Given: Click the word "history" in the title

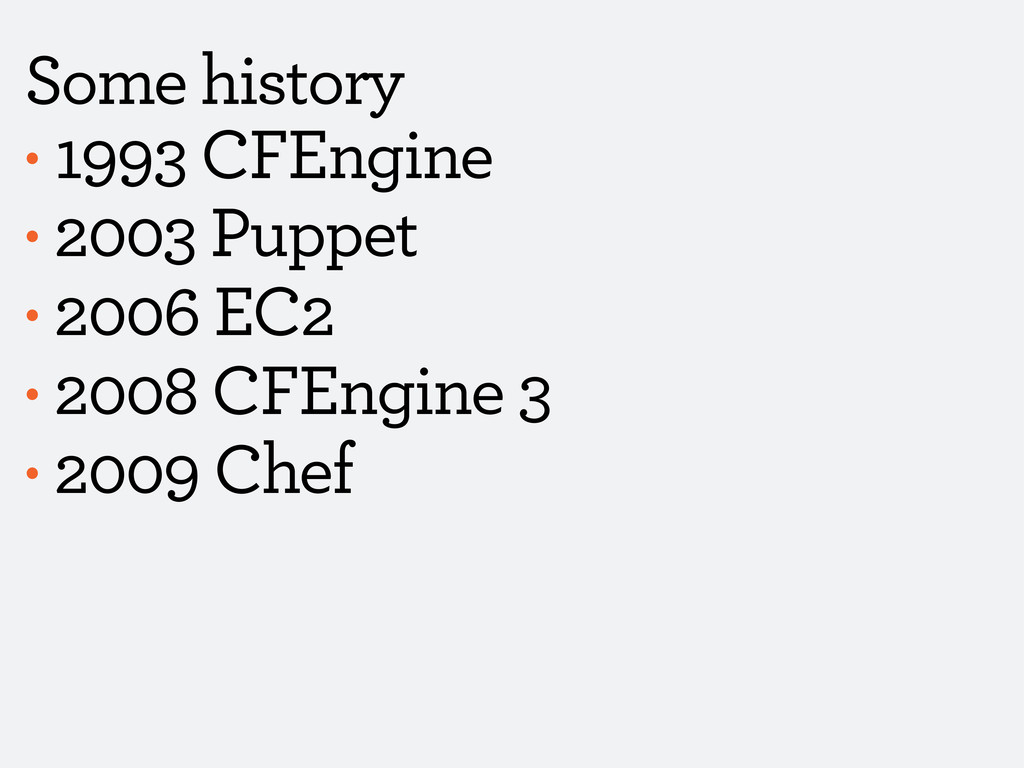Looking at the screenshot, I should pyautogui.click(x=303, y=85).
